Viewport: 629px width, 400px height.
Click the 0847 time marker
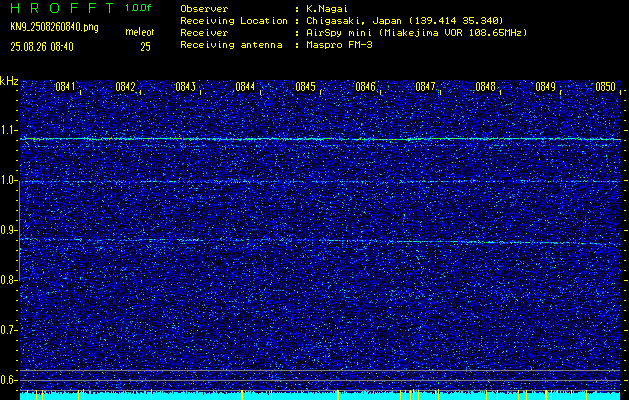[x=425, y=87]
